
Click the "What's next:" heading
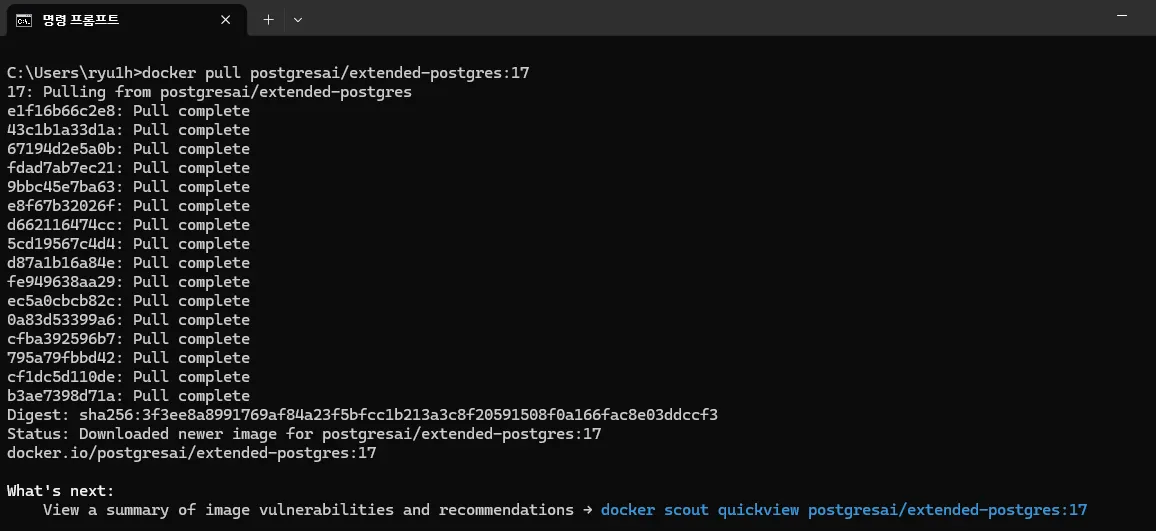coord(61,491)
